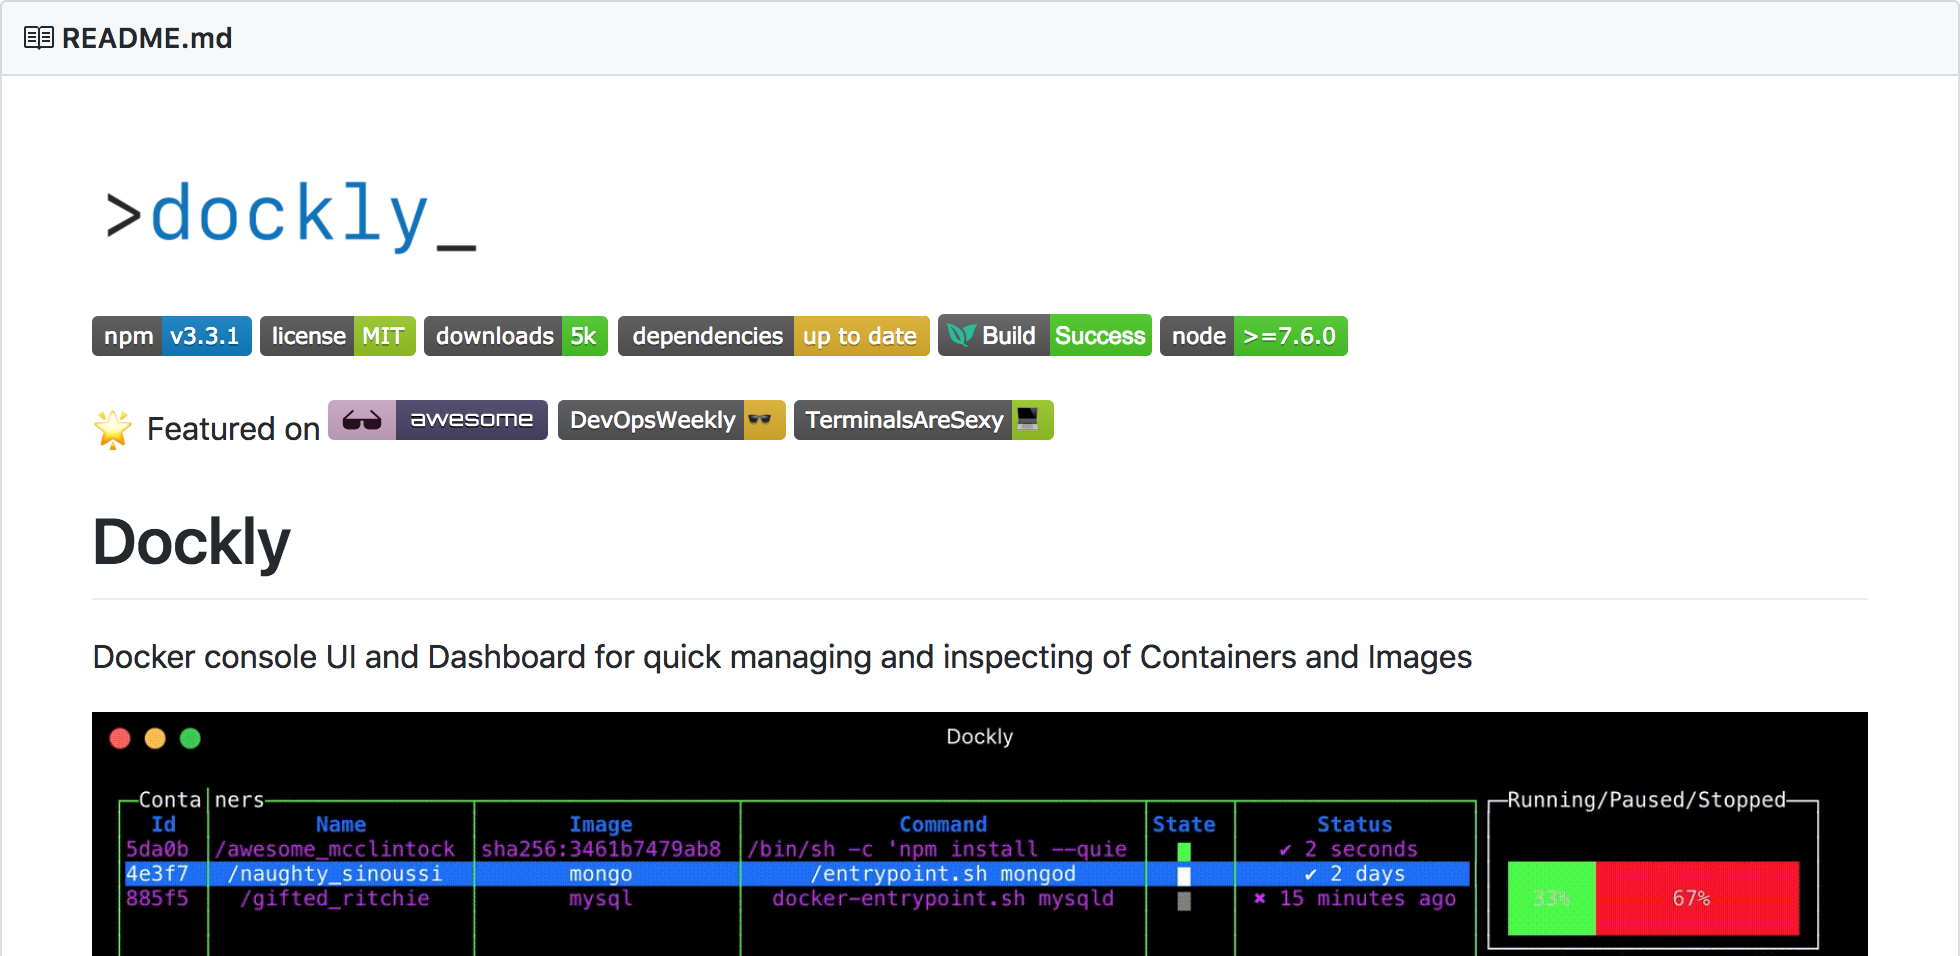This screenshot has height=956, width=1960.
Task: Click the Running/Paused/Stopped panel title
Action: 1646,800
